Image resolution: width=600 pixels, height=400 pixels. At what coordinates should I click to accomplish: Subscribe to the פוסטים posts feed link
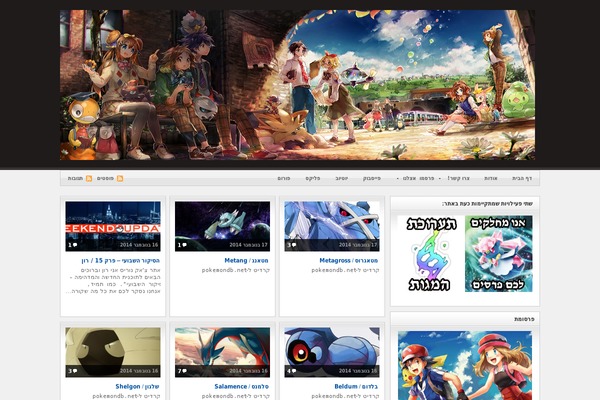coord(105,178)
